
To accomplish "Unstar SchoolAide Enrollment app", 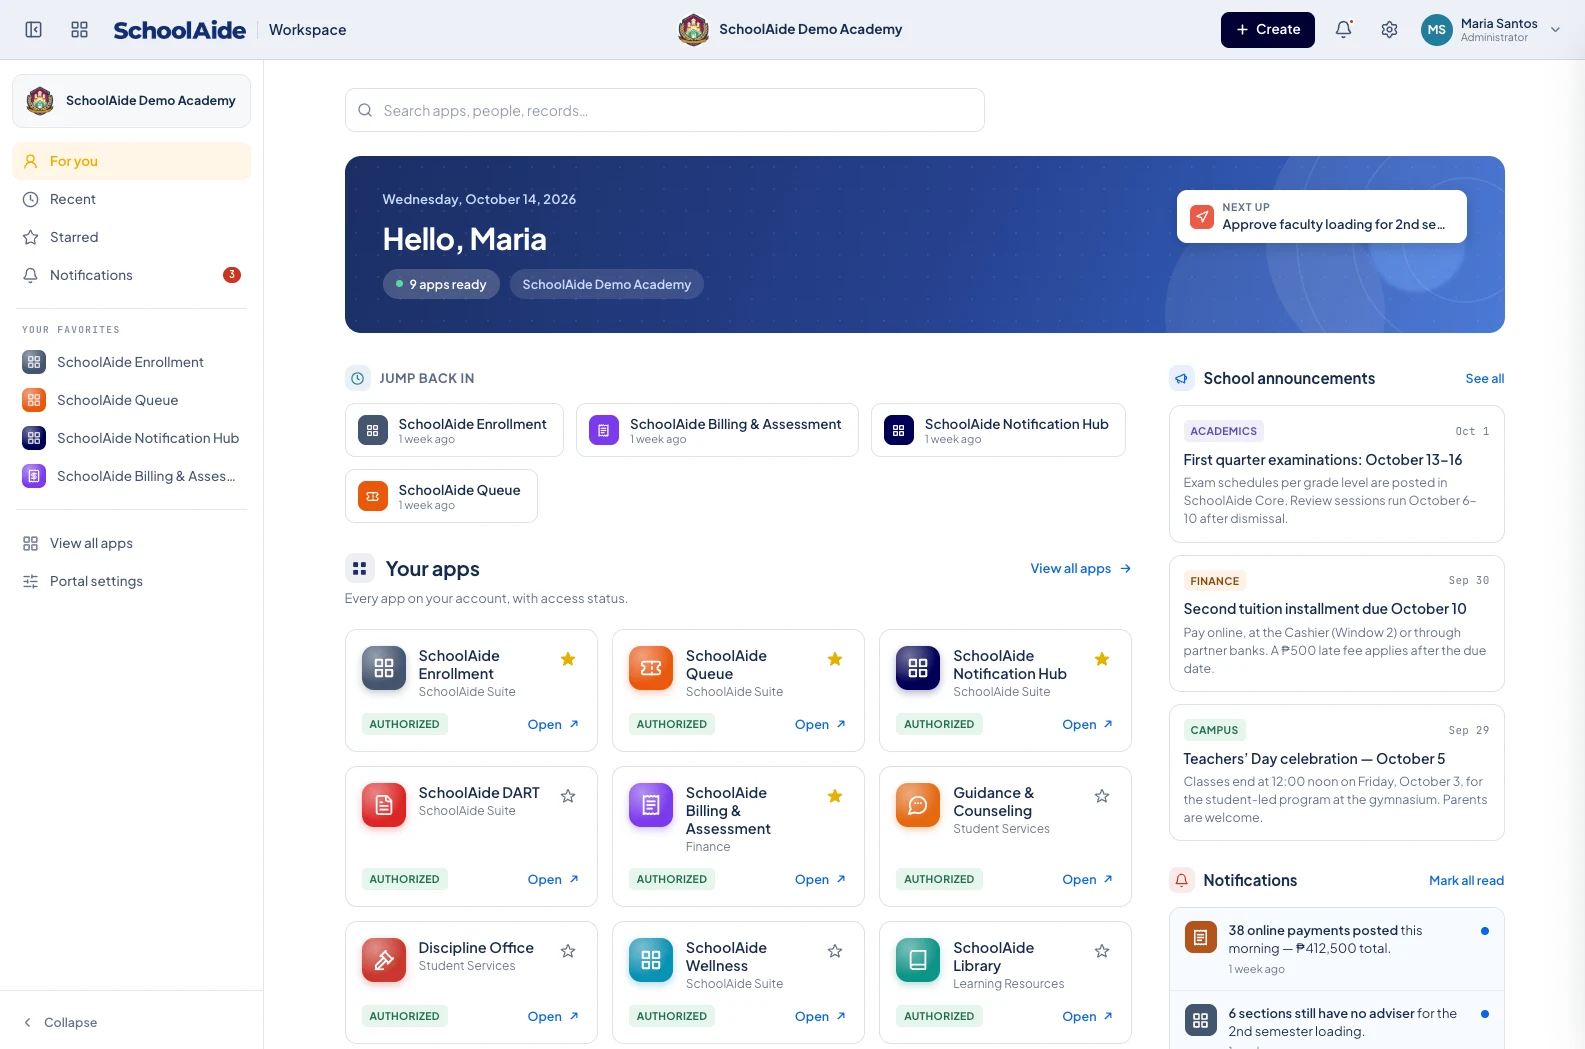I will point(568,659).
